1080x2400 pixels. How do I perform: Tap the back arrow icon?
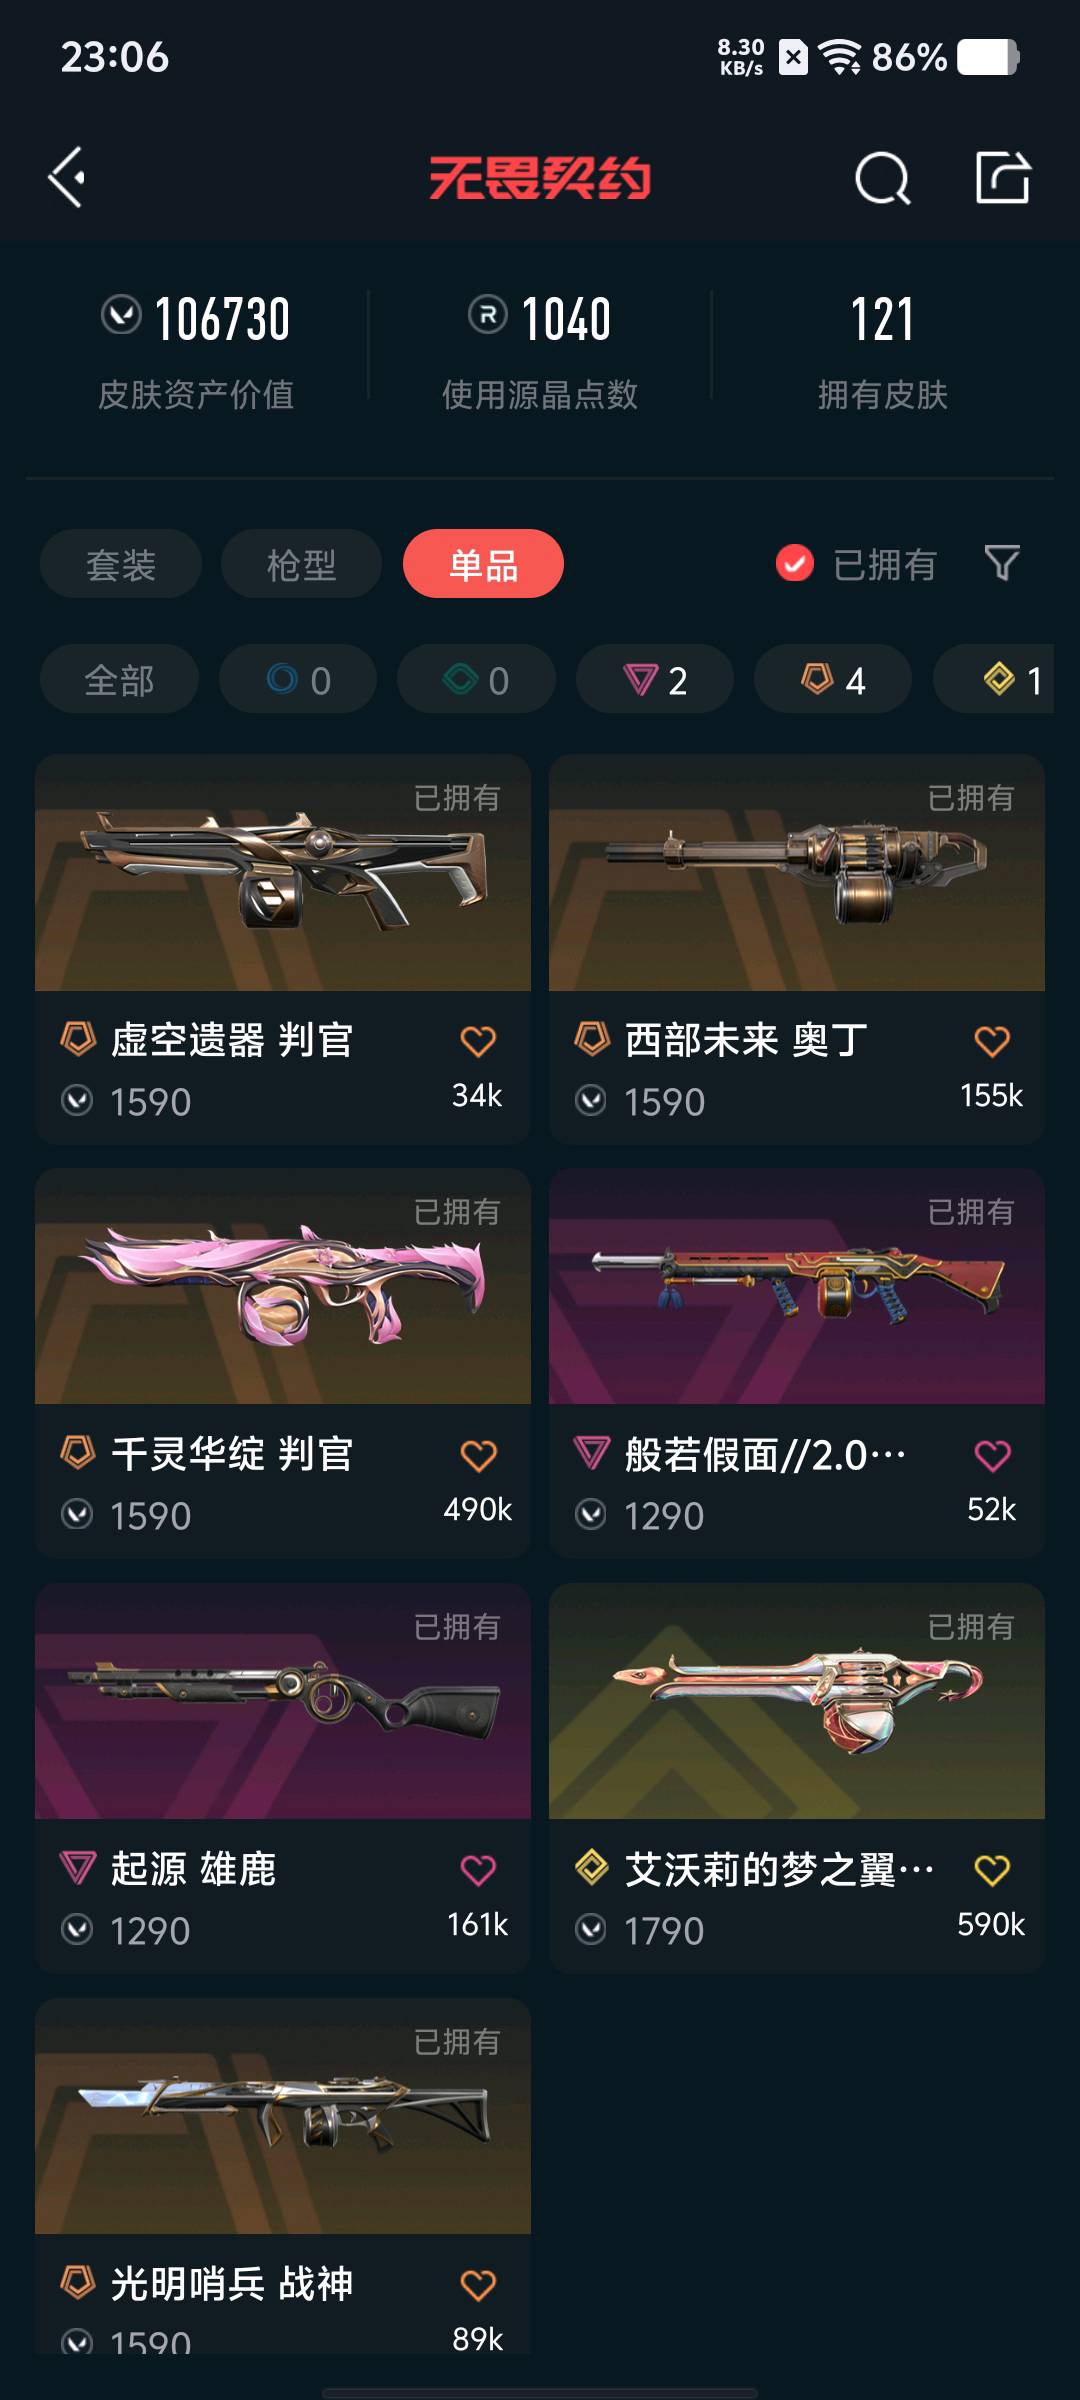tap(67, 178)
